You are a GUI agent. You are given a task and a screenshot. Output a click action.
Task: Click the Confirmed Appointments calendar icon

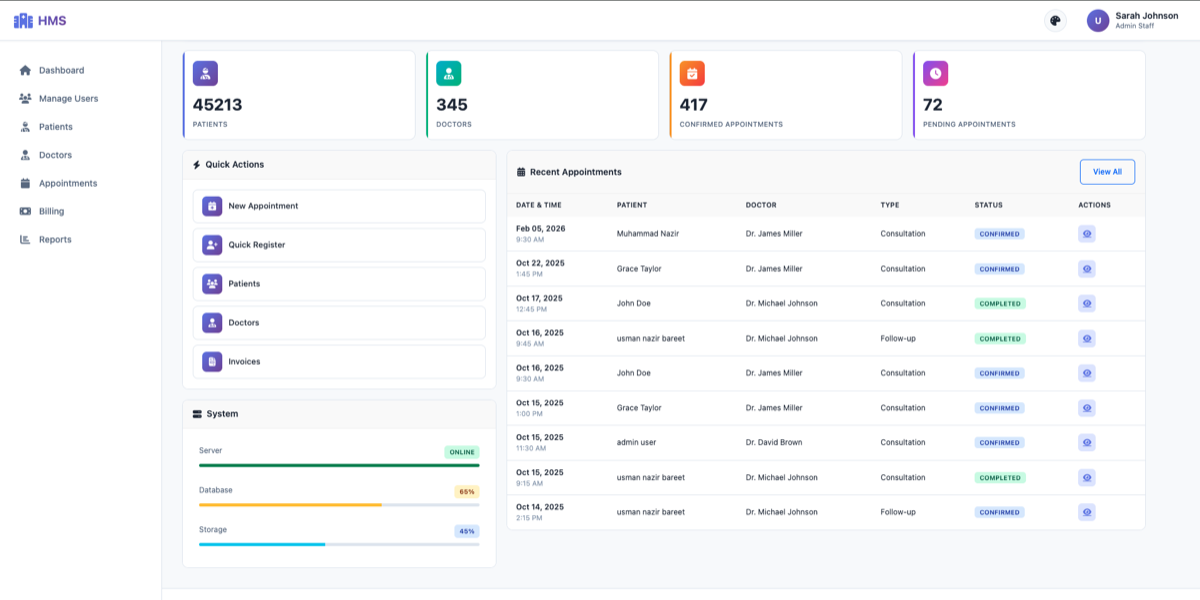[691, 72]
